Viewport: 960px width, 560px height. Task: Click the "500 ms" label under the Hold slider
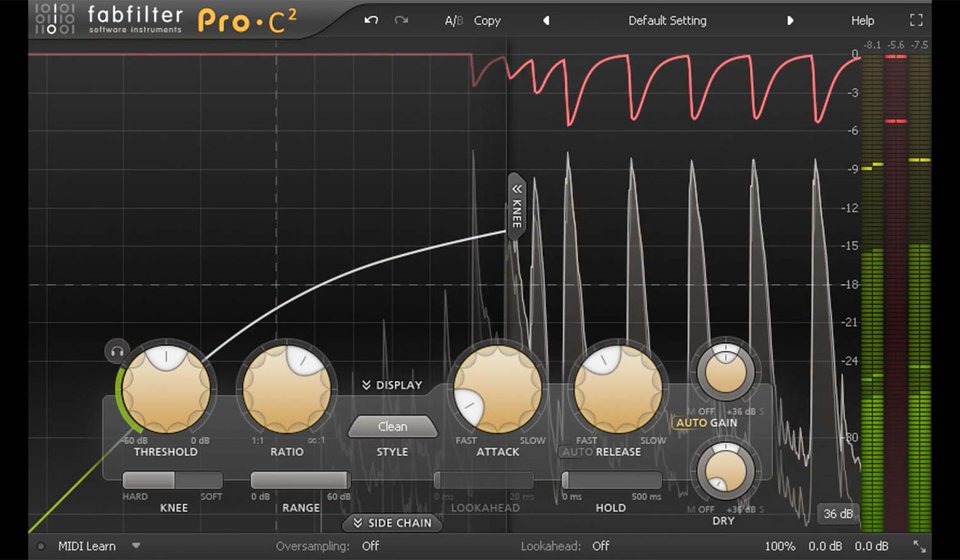point(645,496)
